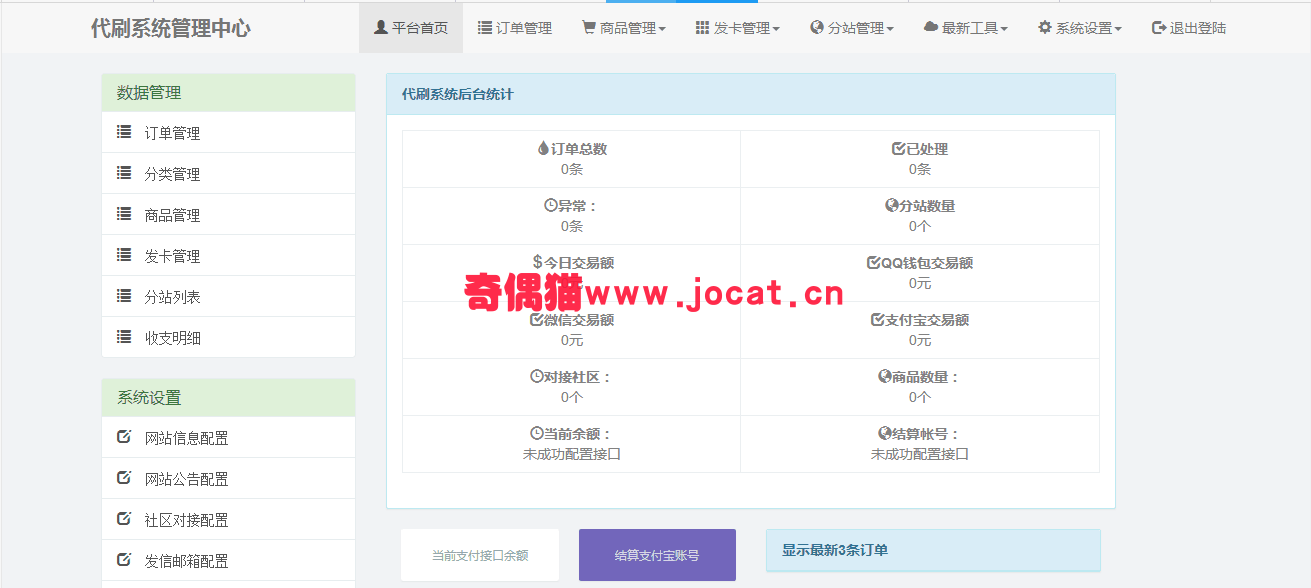The height and width of the screenshot is (588, 1311).
Task: Click the globe icon beside 分站数量
Action: (891, 206)
